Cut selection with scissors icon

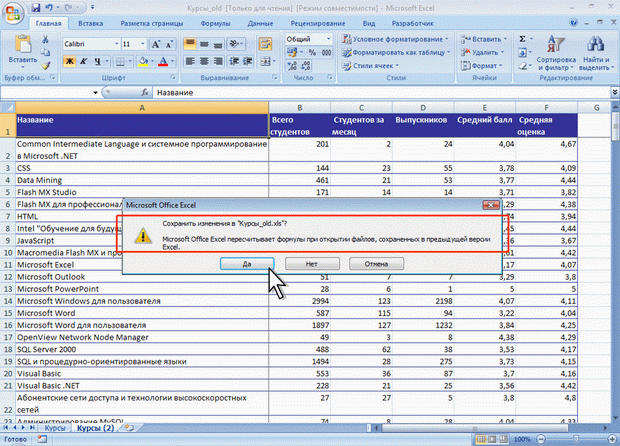coord(45,39)
